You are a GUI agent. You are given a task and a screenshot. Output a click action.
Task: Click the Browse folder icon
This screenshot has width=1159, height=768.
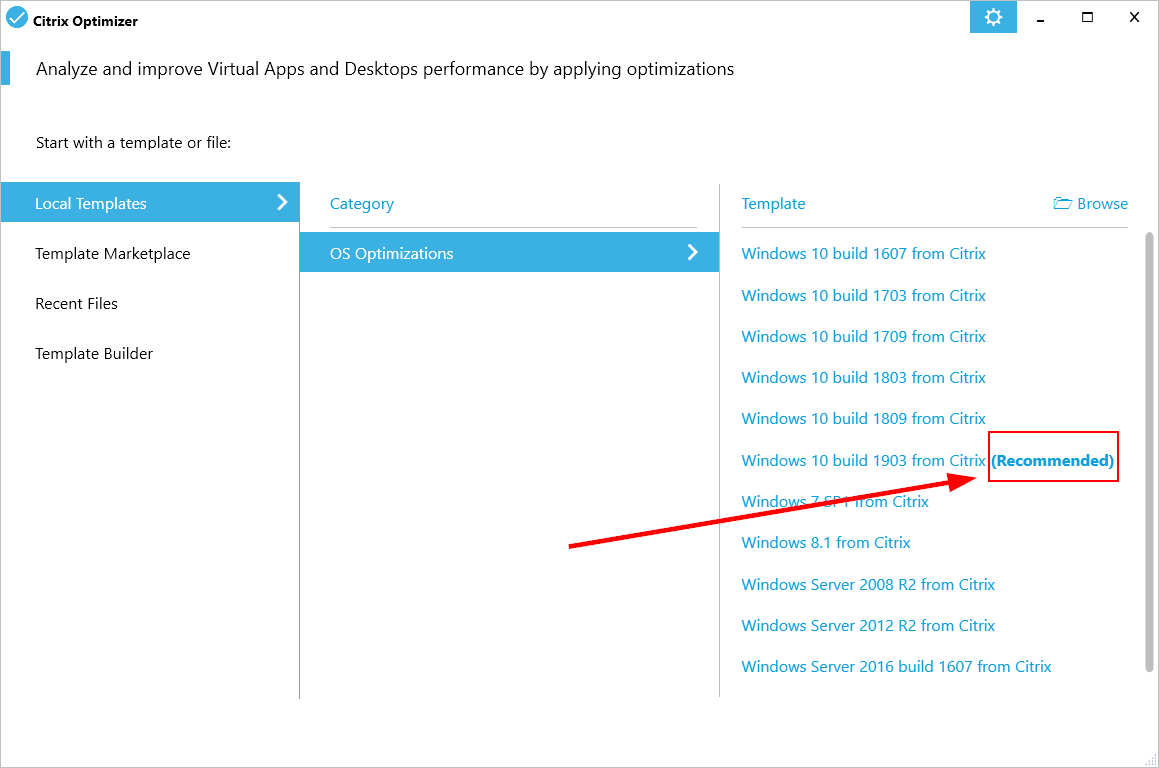point(1062,204)
